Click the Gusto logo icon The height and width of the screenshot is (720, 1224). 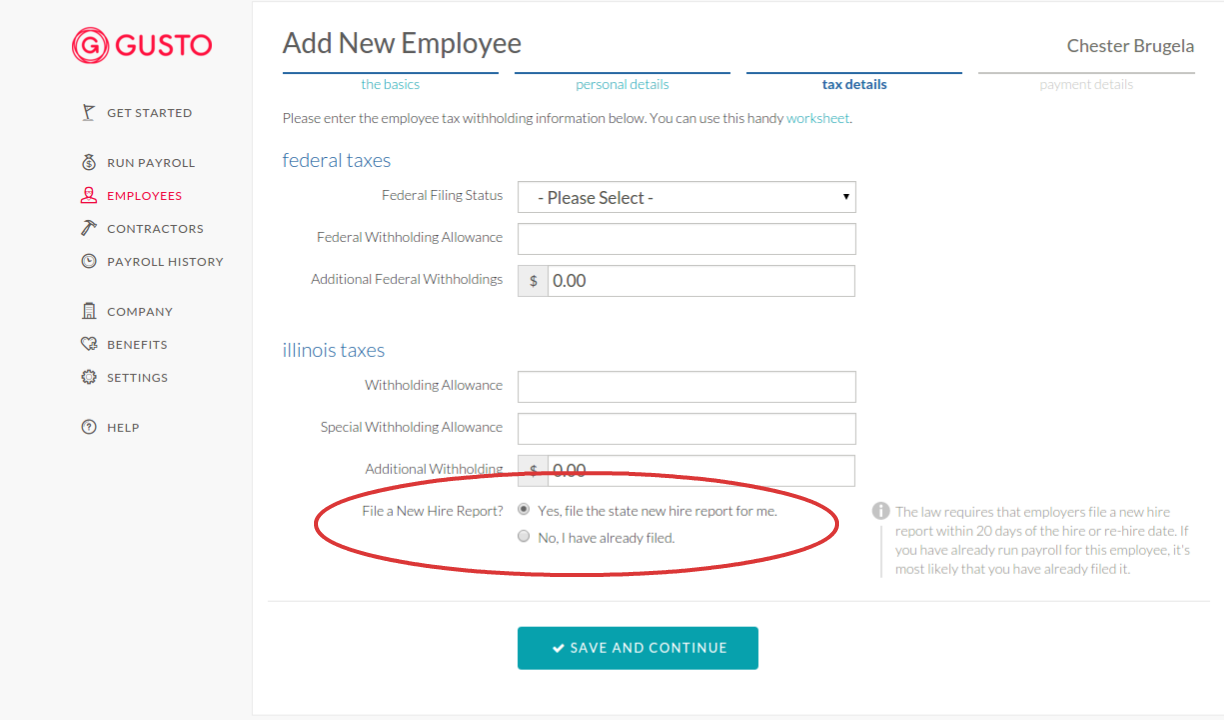pyautogui.click(x=90, y=45)
